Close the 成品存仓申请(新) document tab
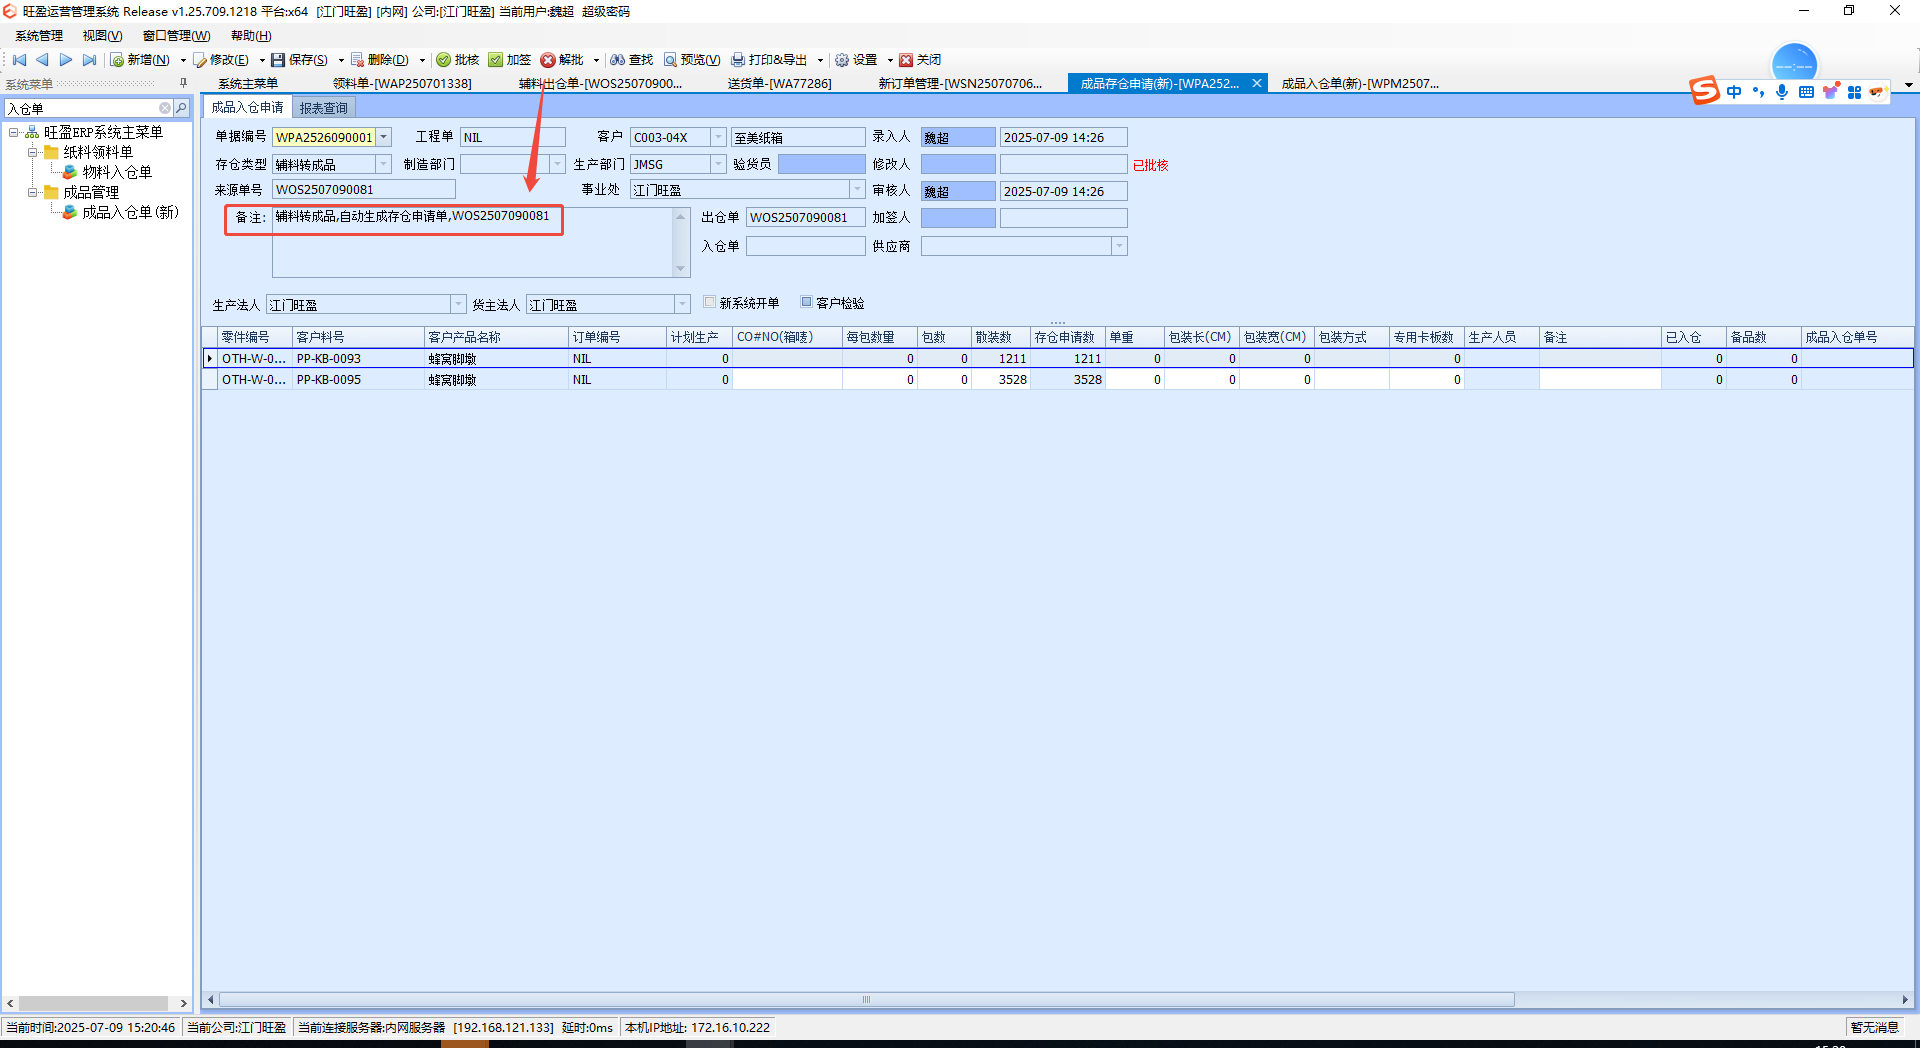 tap(1257, 84)
